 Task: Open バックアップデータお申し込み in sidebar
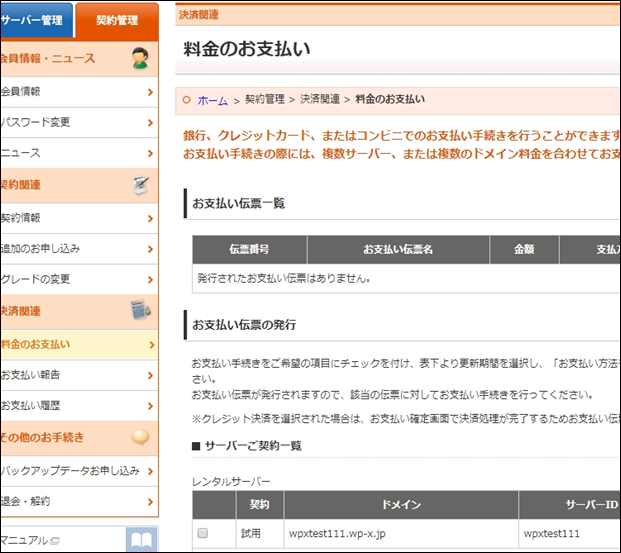pyautogui.click(x=79, y=471)
